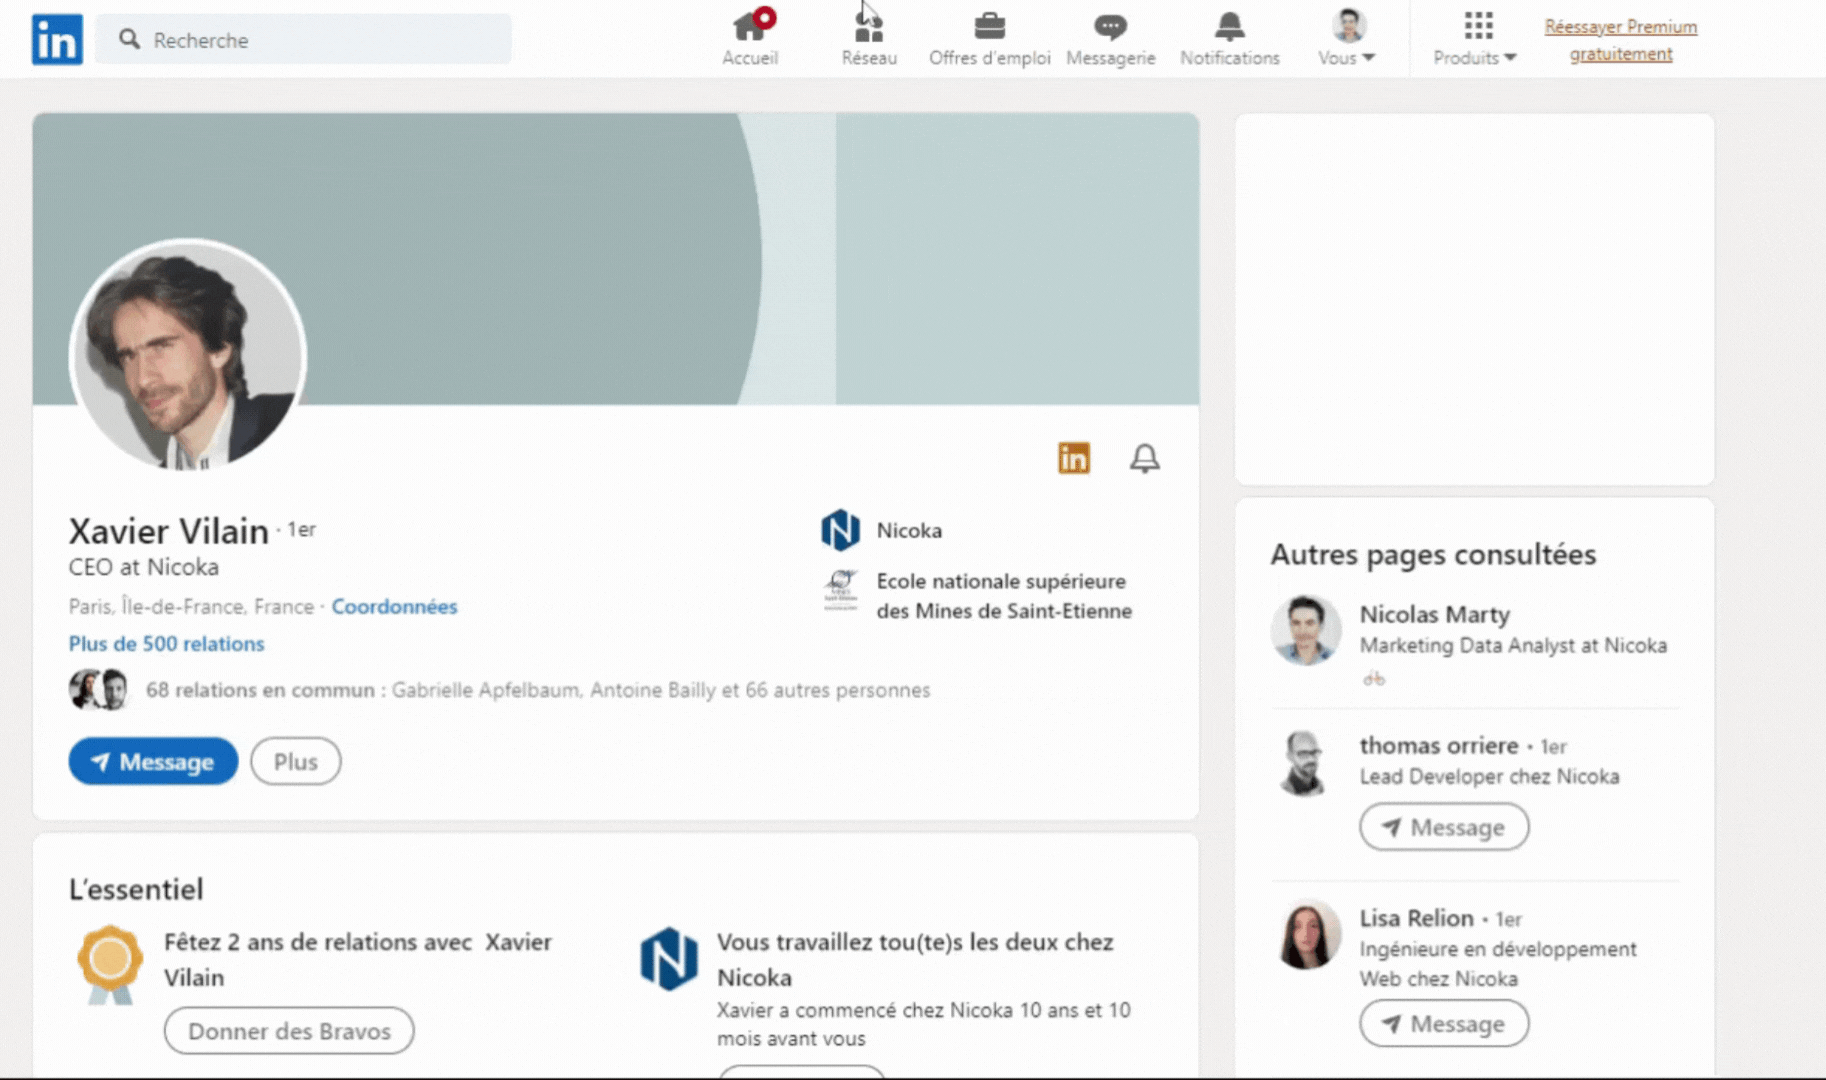This screenshot has width=1826, height=1080.
Task: Click 'Fêtez 2 ans de relations' text
Action: coord(358,959)
